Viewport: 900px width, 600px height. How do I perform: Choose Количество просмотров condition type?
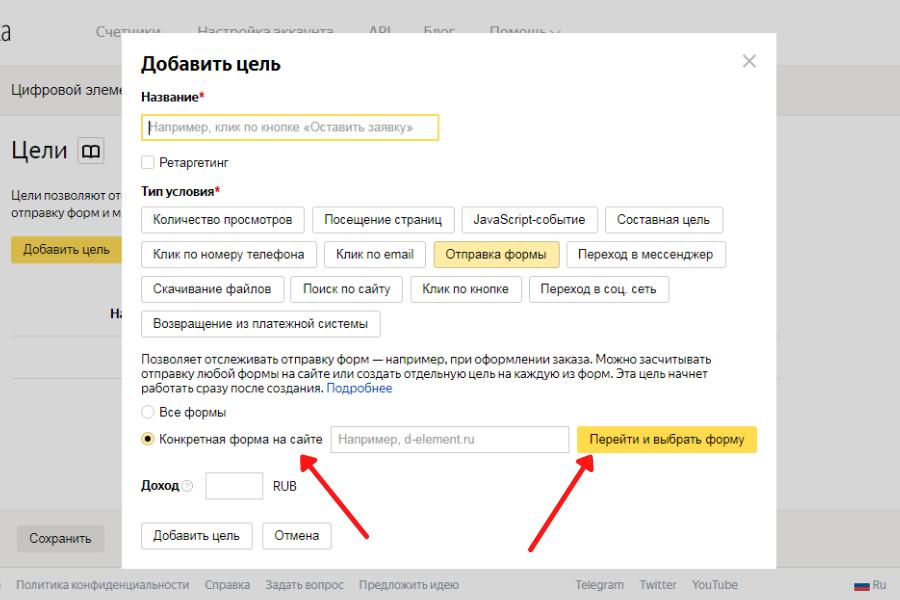point(222,220)
